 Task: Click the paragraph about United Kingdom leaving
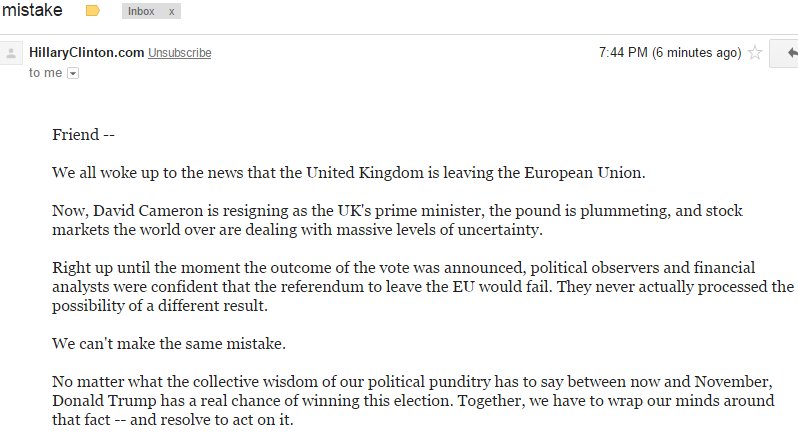coord(349,172)
